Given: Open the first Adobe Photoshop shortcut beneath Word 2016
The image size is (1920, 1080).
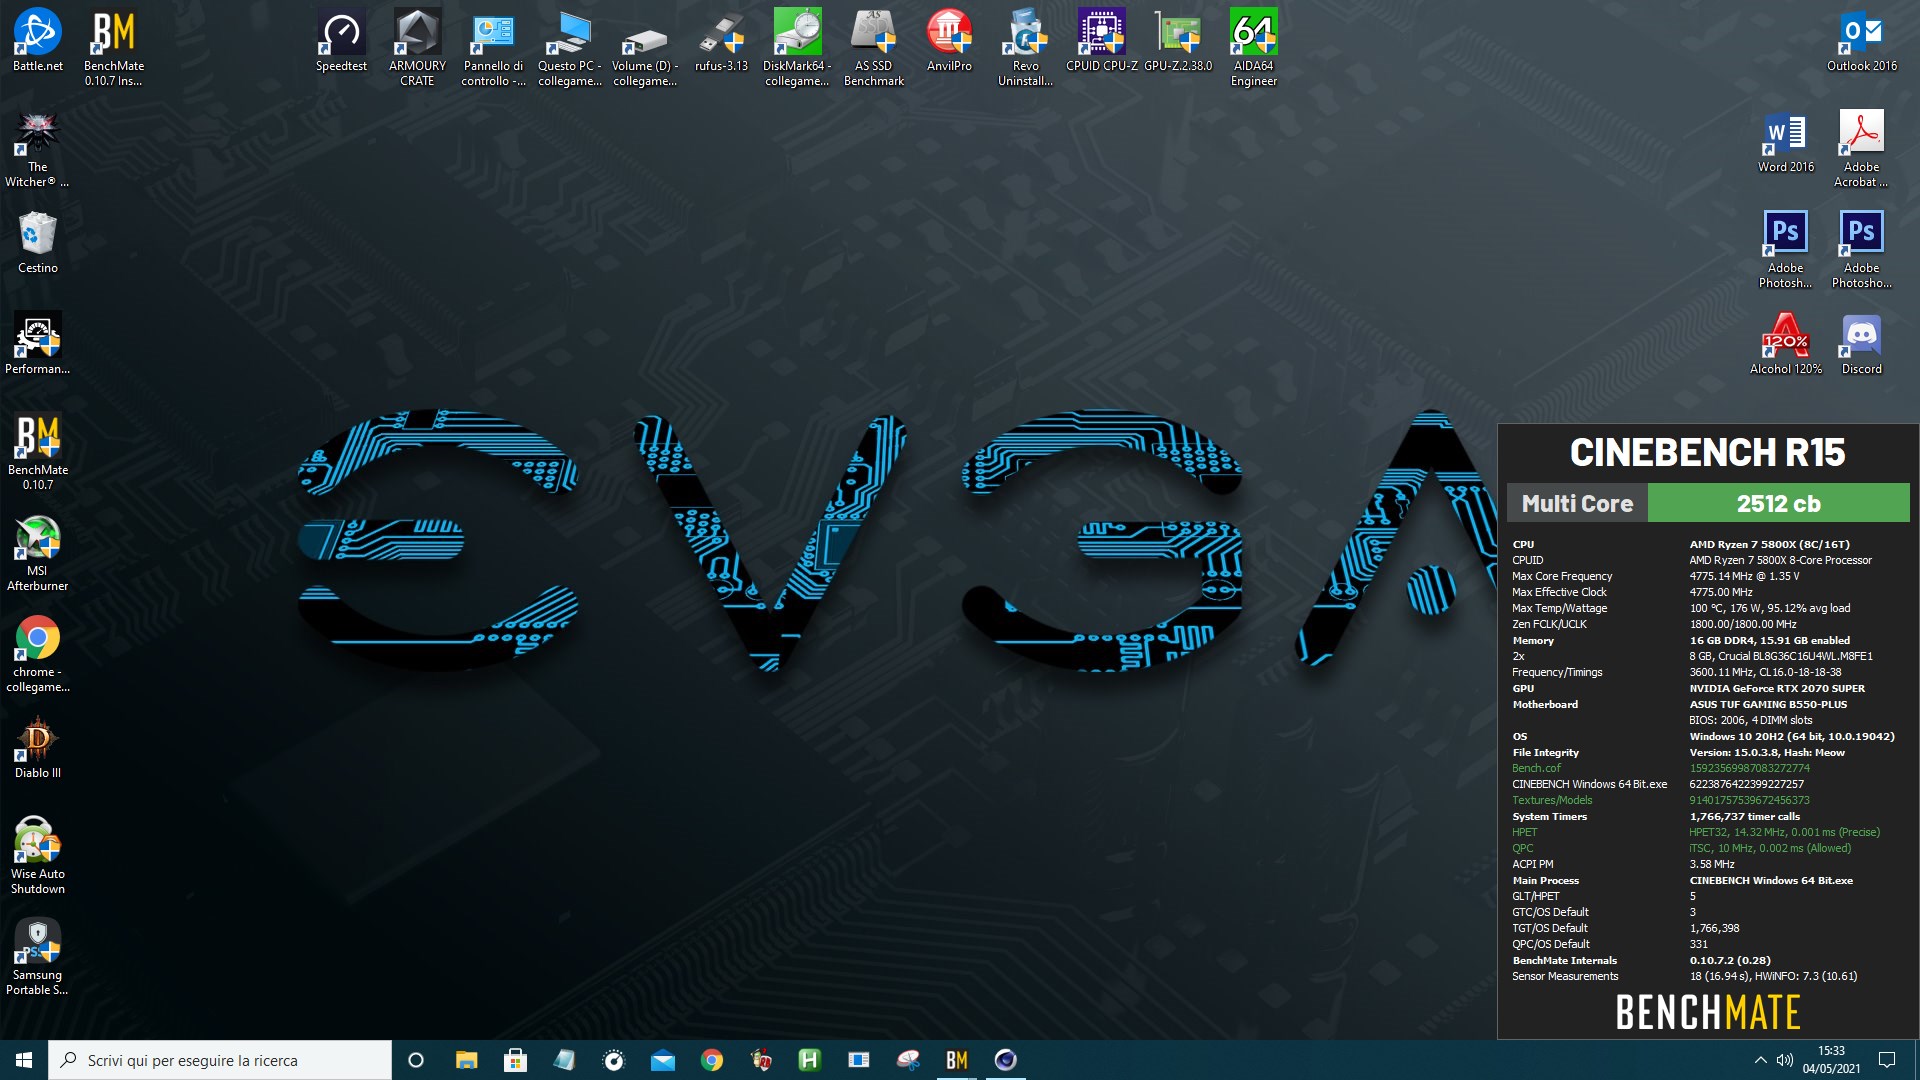Looking at the screenshot, I should 1786,249.
